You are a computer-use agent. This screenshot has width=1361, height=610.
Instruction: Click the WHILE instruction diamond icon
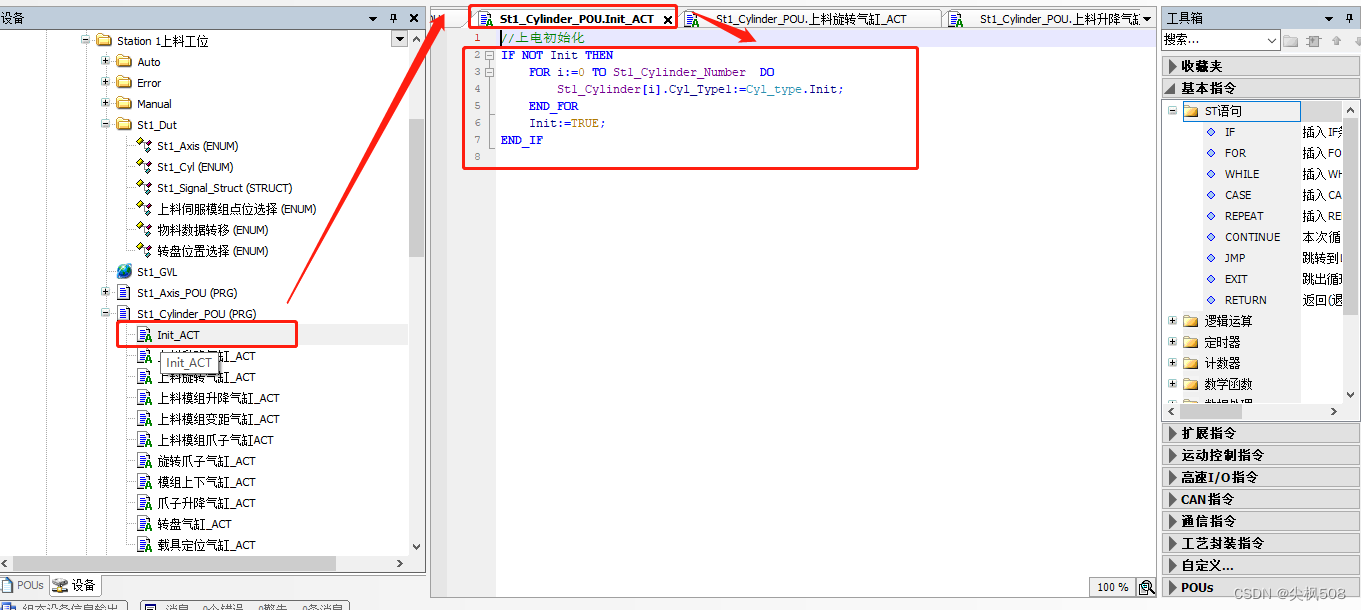(x=1211, y=174)
